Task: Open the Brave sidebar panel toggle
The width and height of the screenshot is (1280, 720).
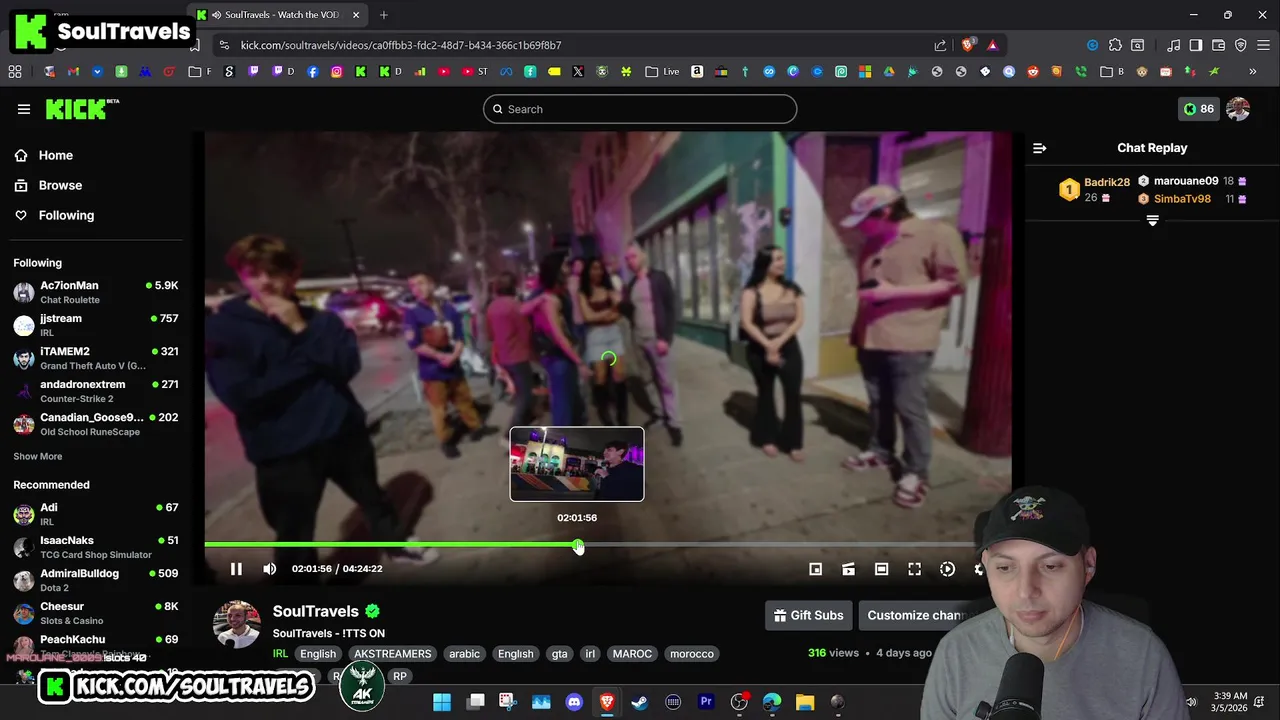Action: point(1195,45)
